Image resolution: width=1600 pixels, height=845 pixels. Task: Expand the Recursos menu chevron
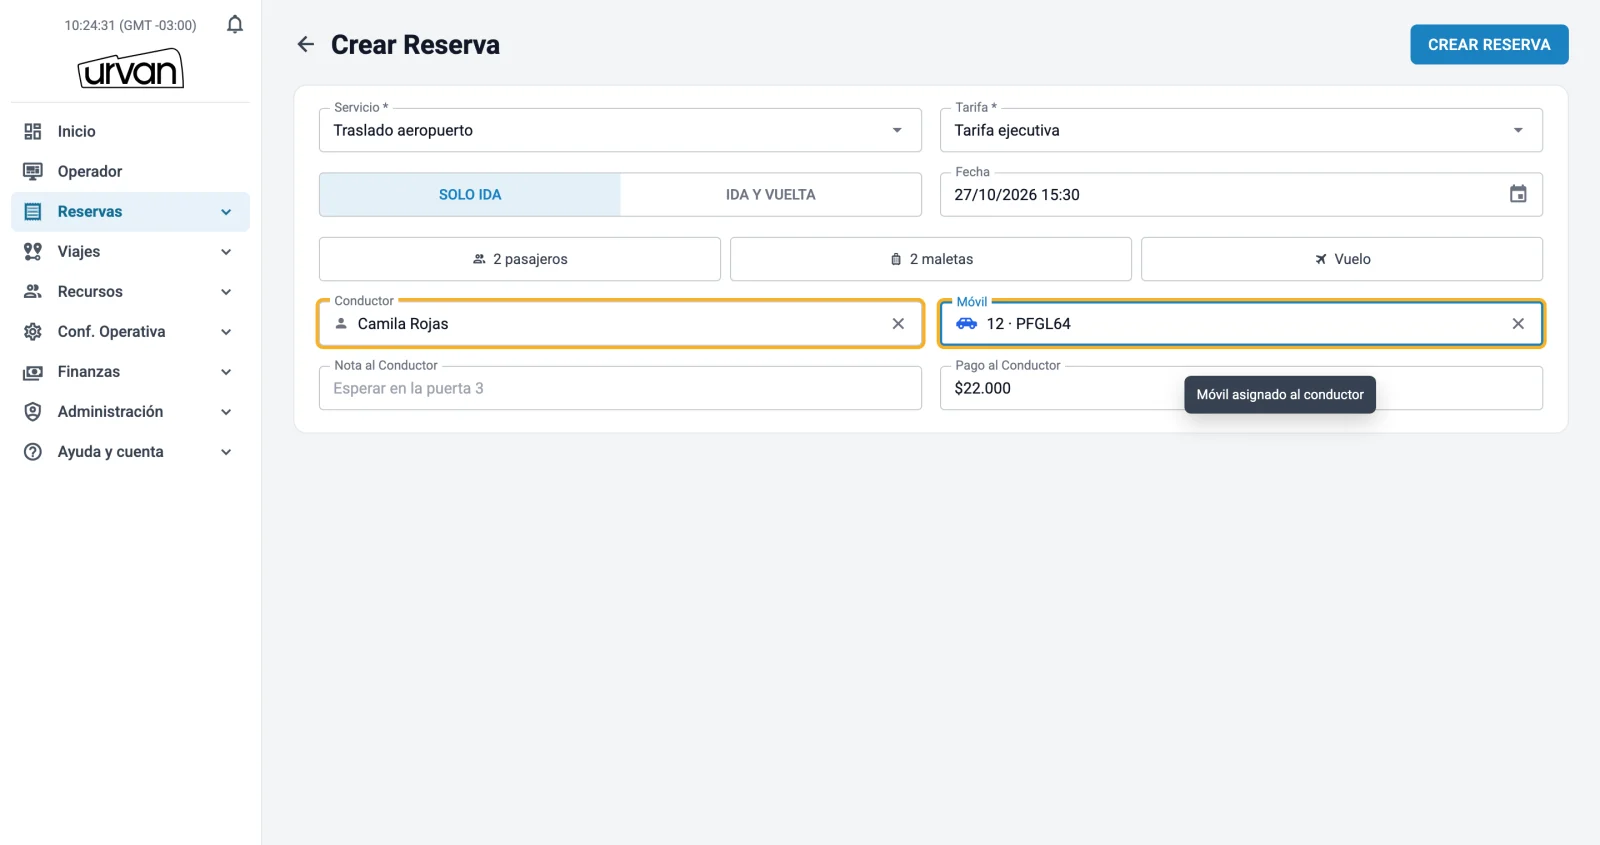(x=226, y=292)
